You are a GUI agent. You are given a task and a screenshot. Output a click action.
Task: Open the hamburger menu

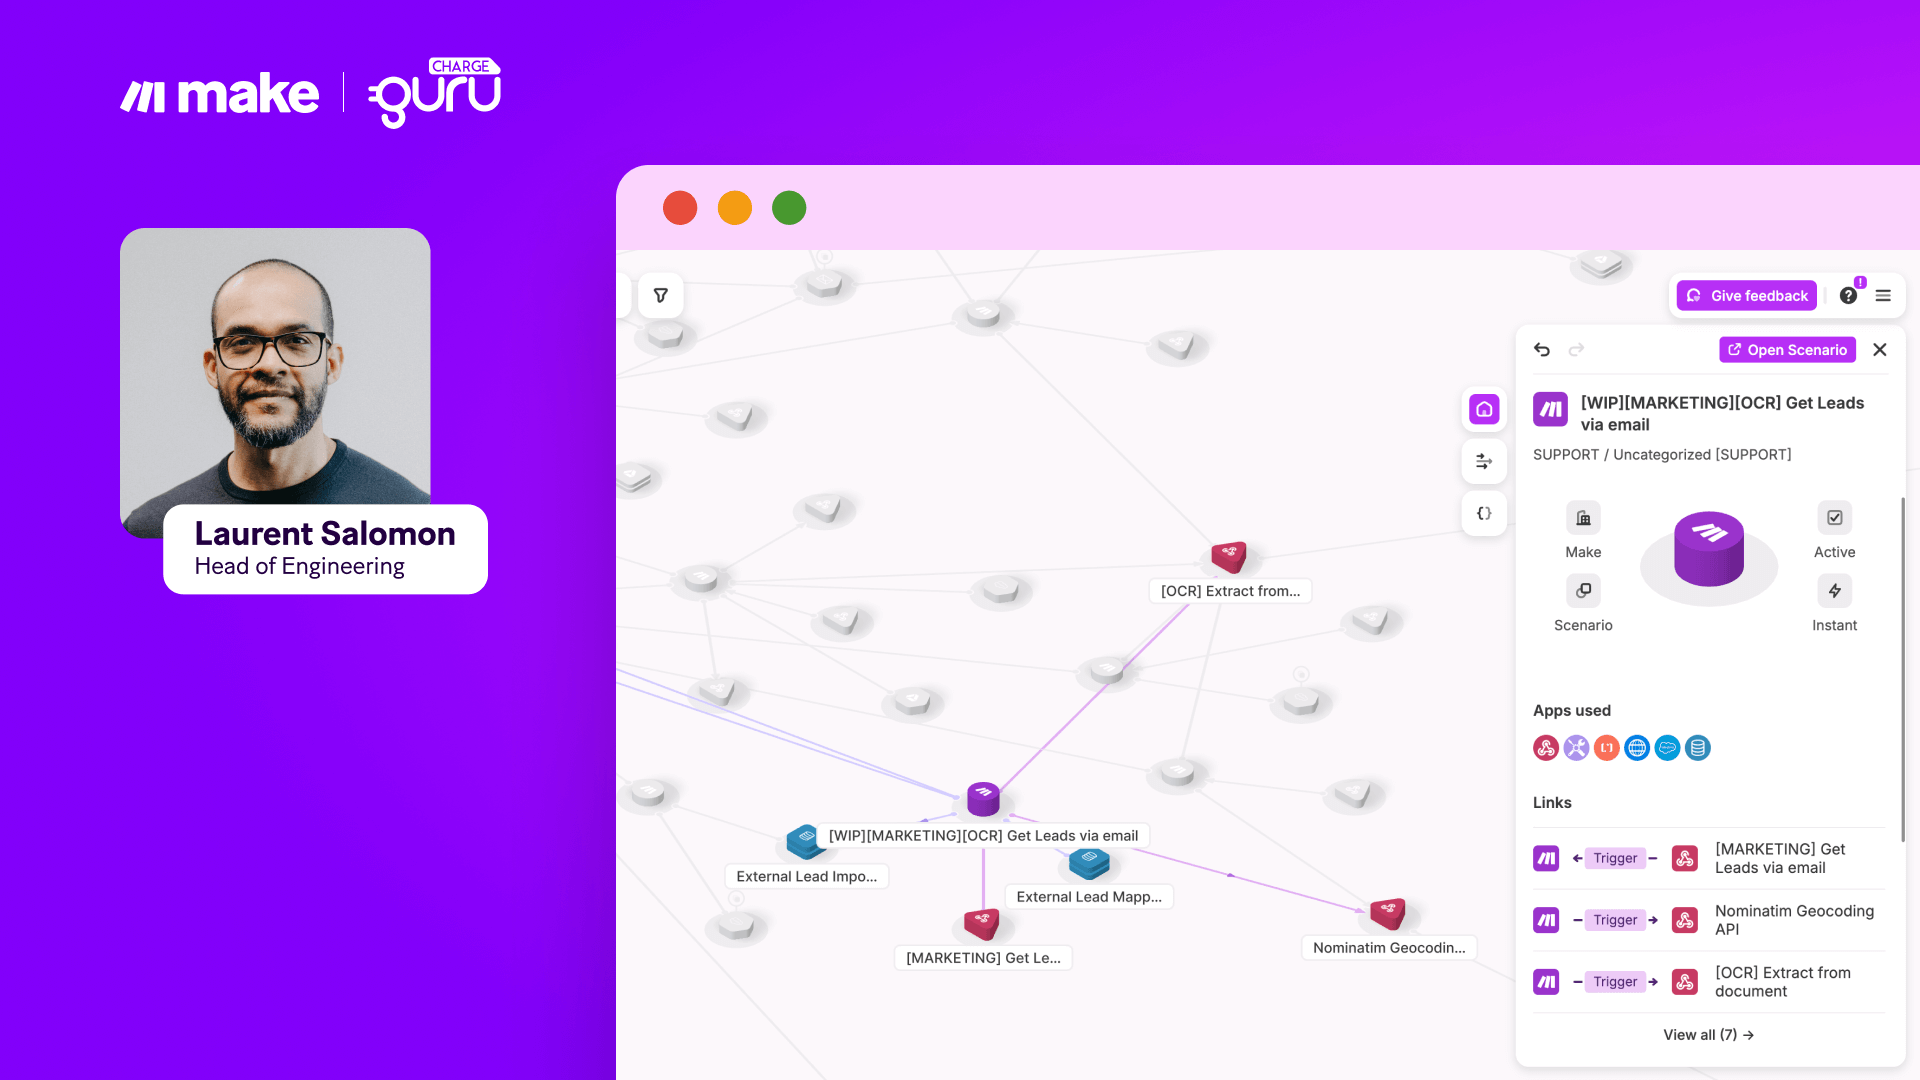1883,296
